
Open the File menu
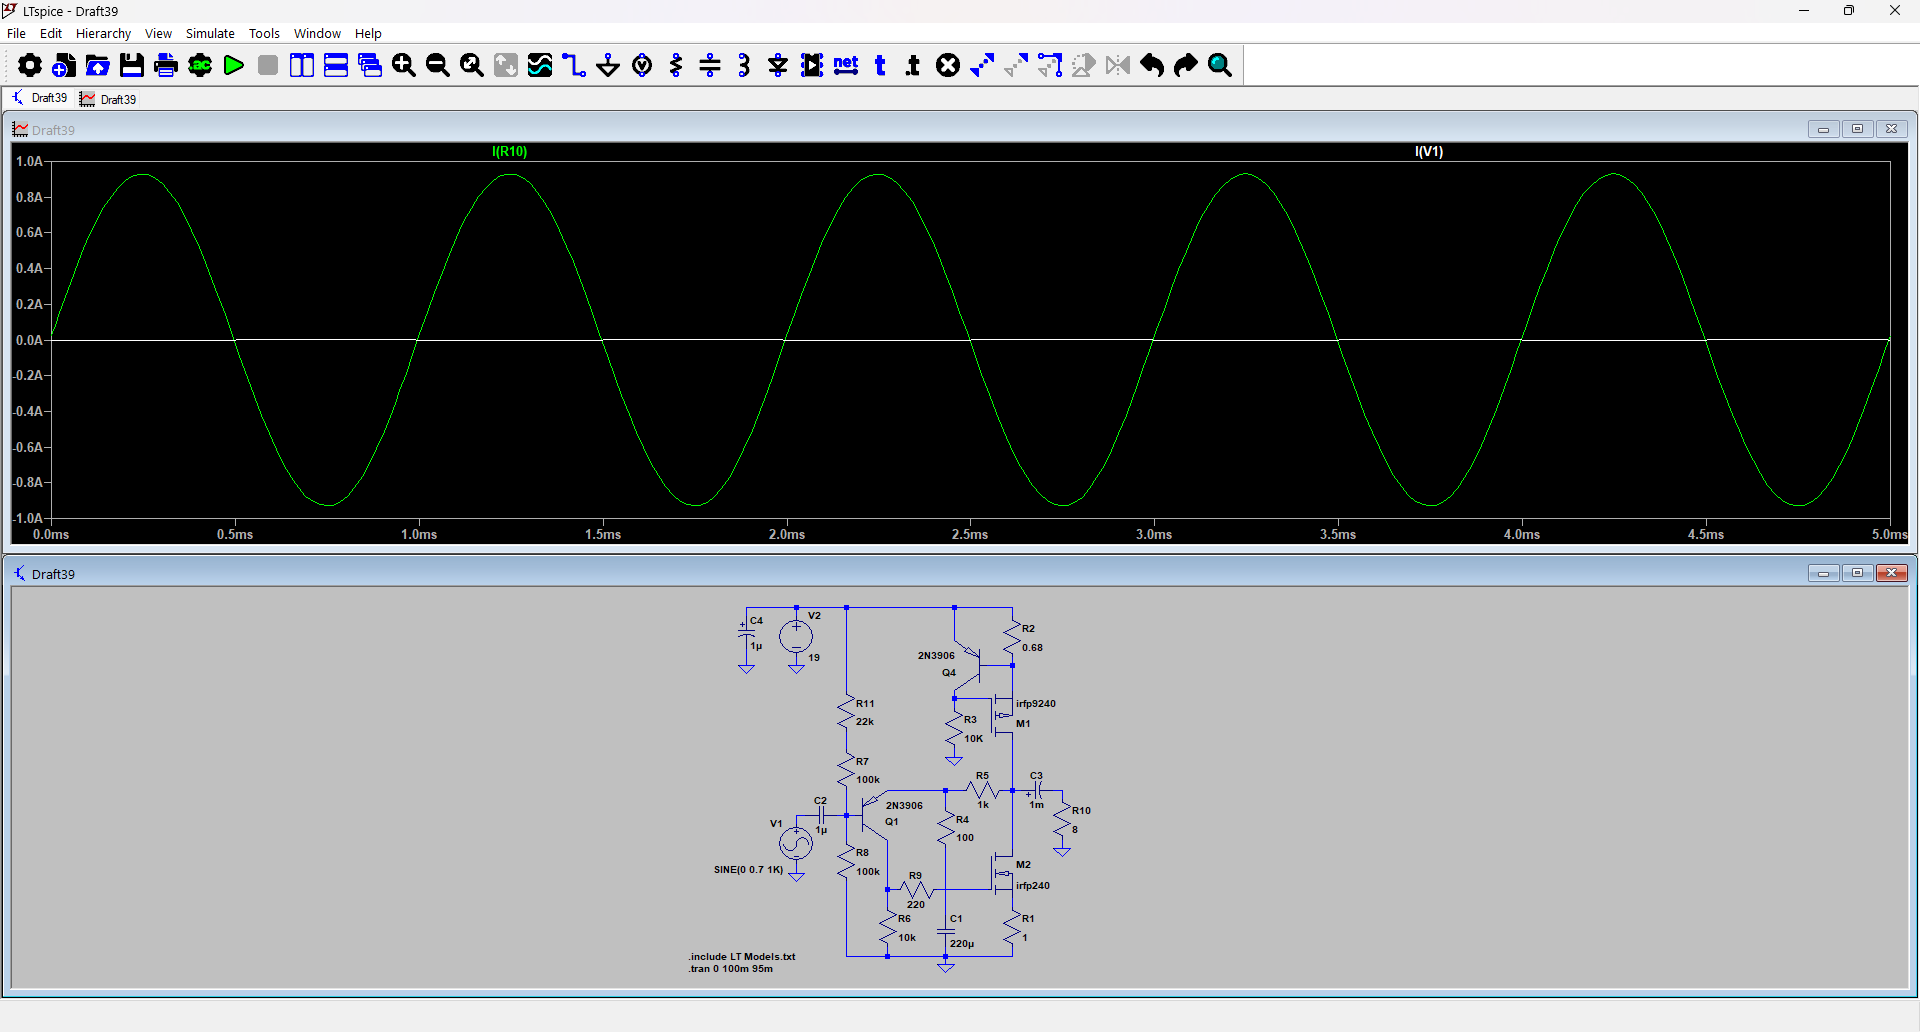point(16,33)
